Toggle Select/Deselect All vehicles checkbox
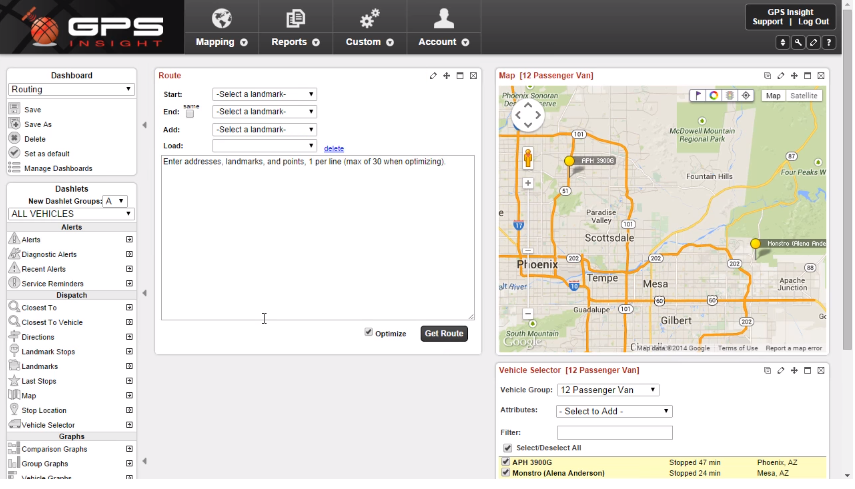 (x=507, y=448)
